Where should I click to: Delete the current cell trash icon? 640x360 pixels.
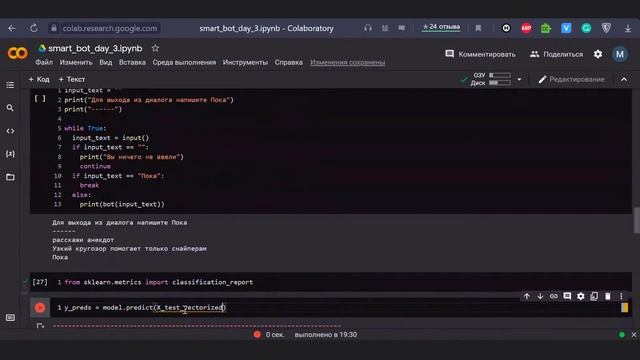click(607, 296)
